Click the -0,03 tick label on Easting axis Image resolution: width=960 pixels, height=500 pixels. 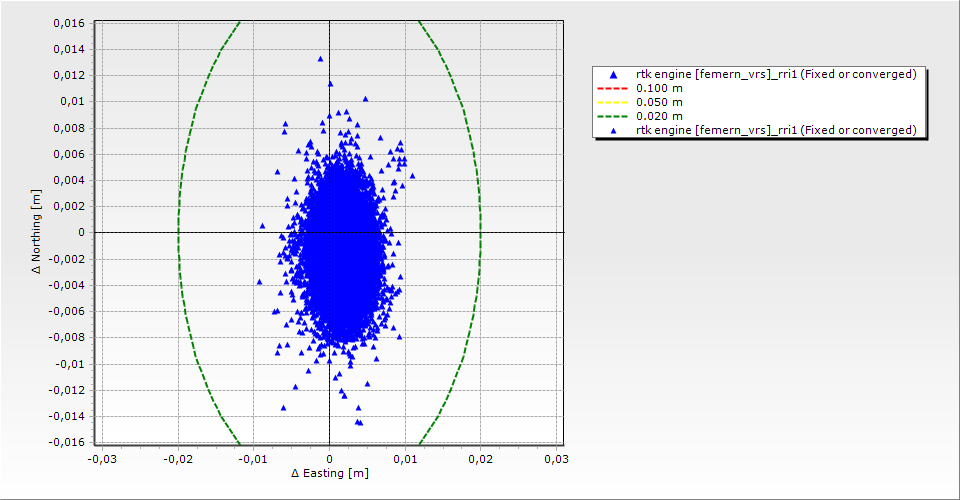(x=102, y=458)
